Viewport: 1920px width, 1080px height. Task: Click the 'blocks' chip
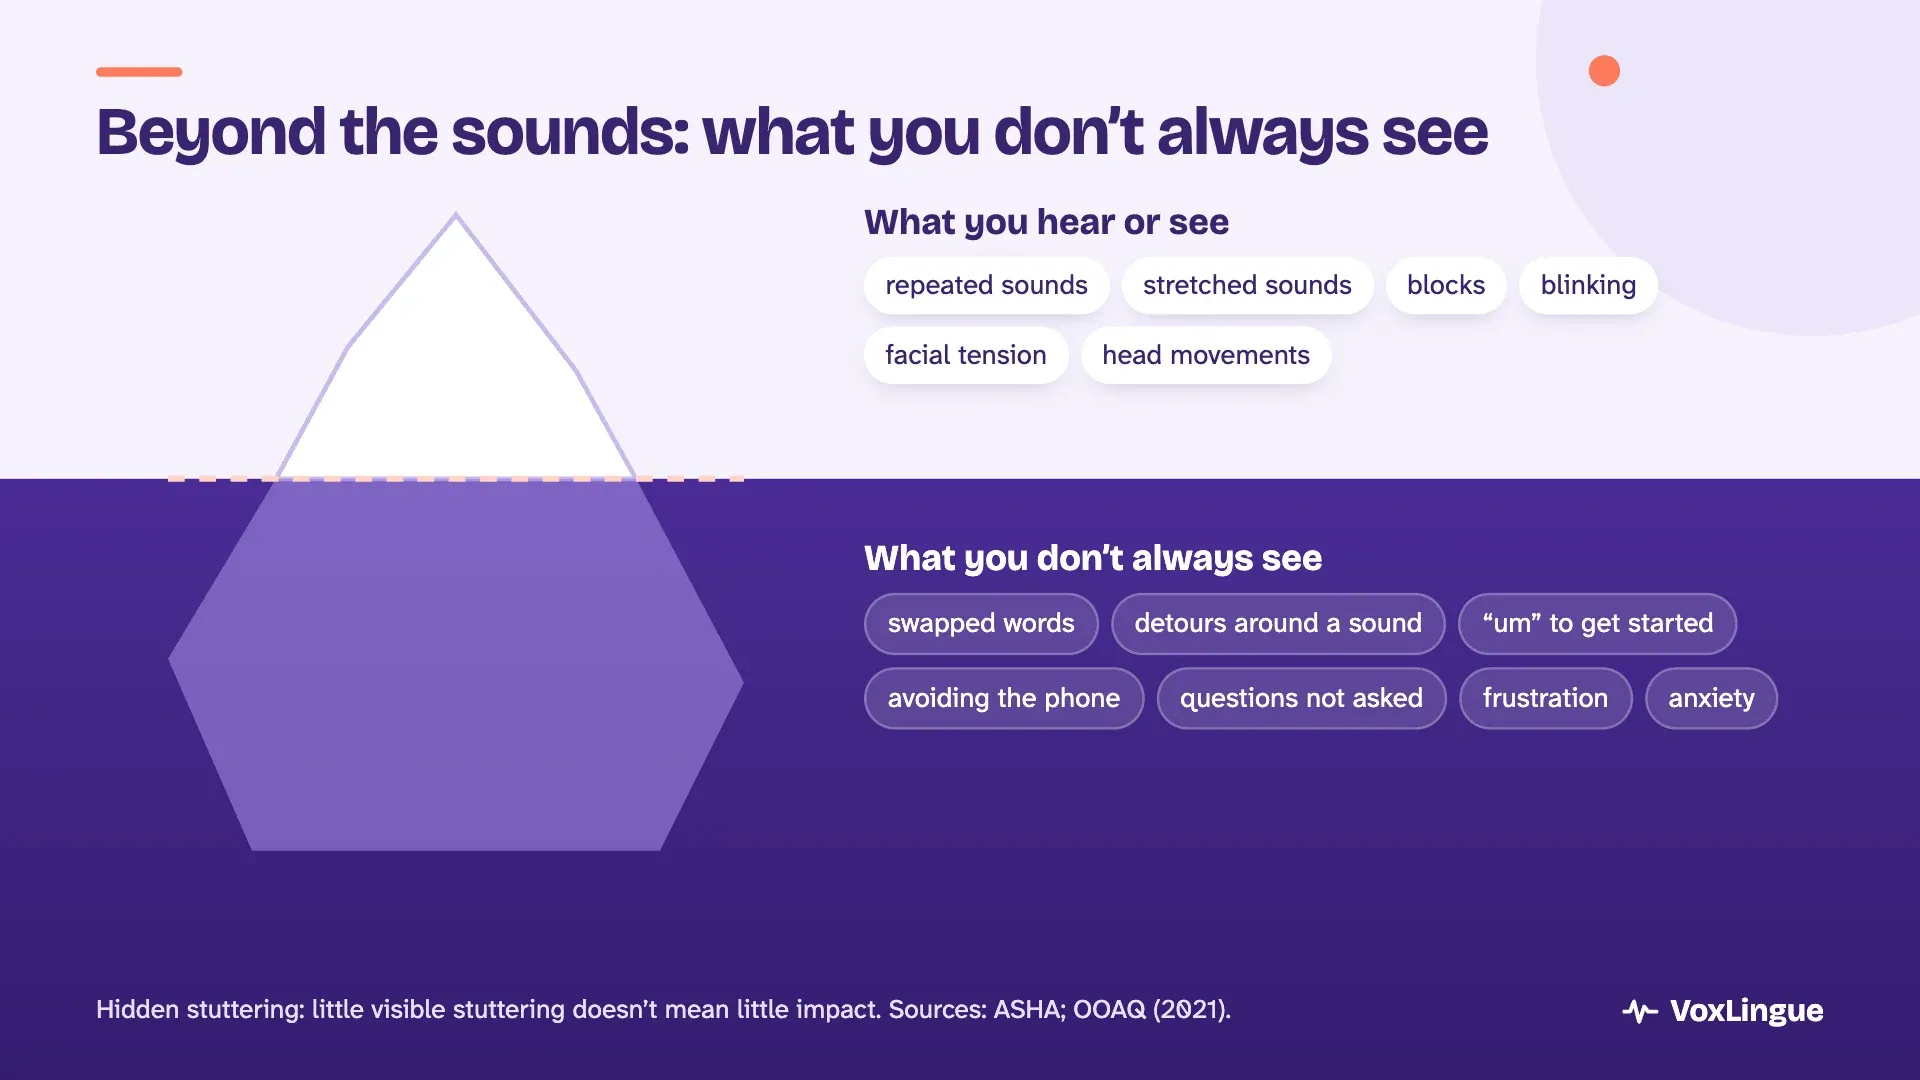1445,285
